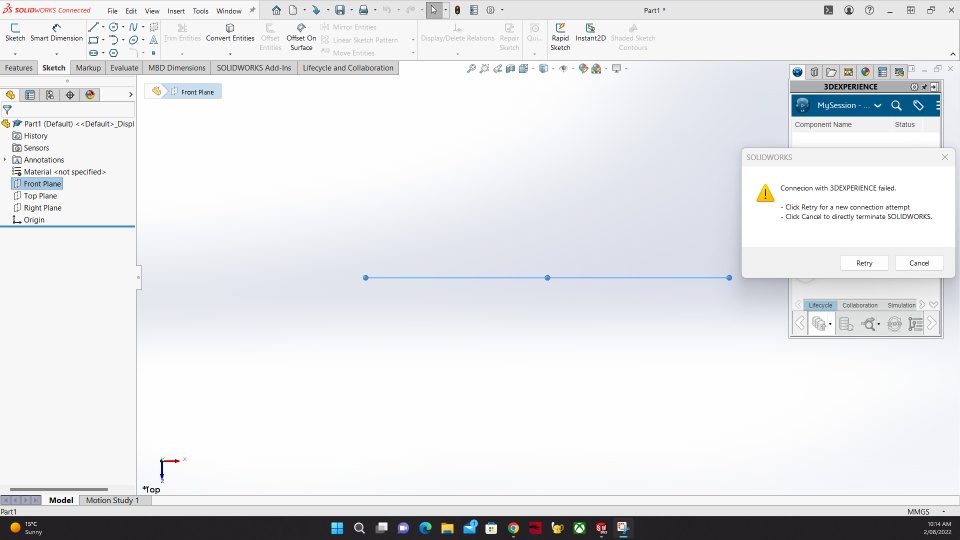
Task: Select Front Plane in feature tree
Action: point(37,184)
